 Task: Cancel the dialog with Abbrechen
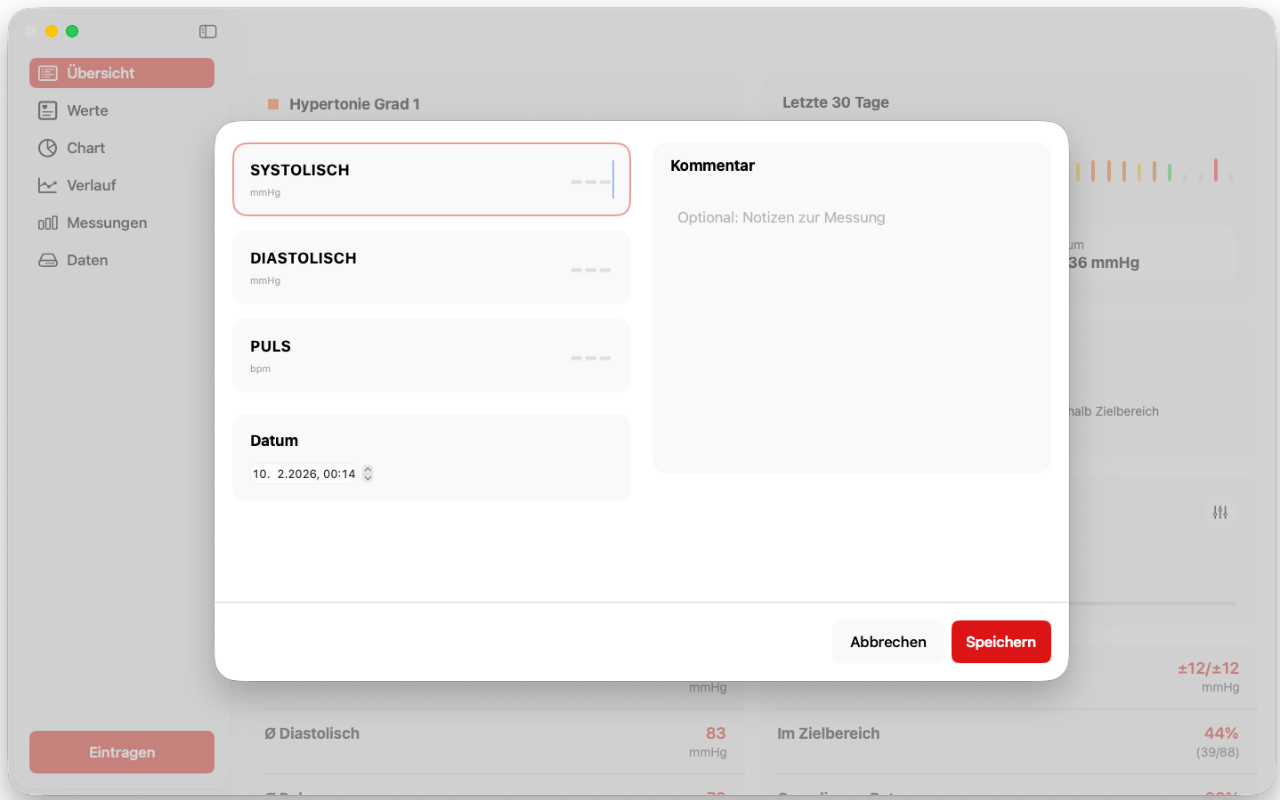pyautogui.click(x=888, y=642)
